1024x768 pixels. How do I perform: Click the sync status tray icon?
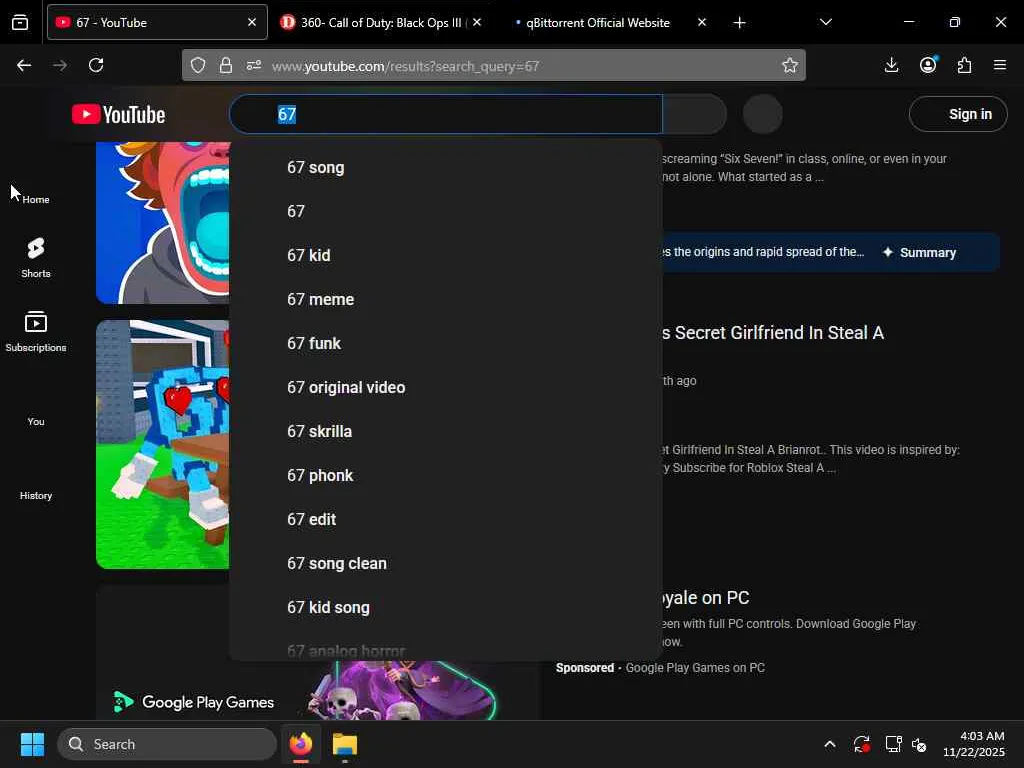click(x=861, y=744)
